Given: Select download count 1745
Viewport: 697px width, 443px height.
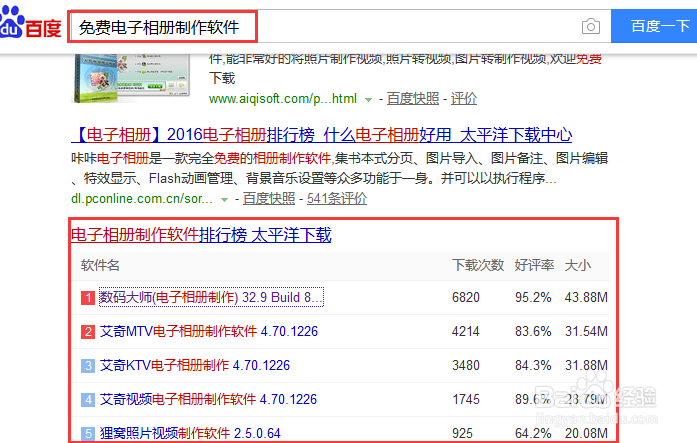Looking at the screenshot, I should pyautogui.click(x=466, y=399).
